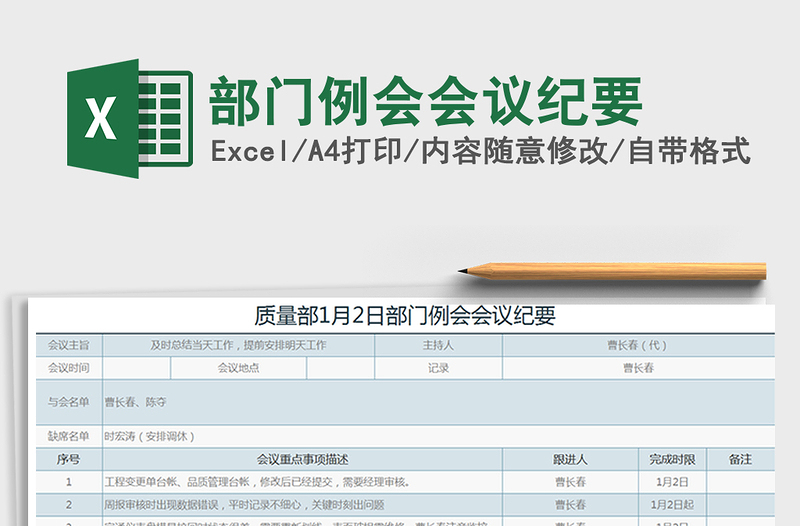Select the 会议地点 label cell

[x=238, y=368]
